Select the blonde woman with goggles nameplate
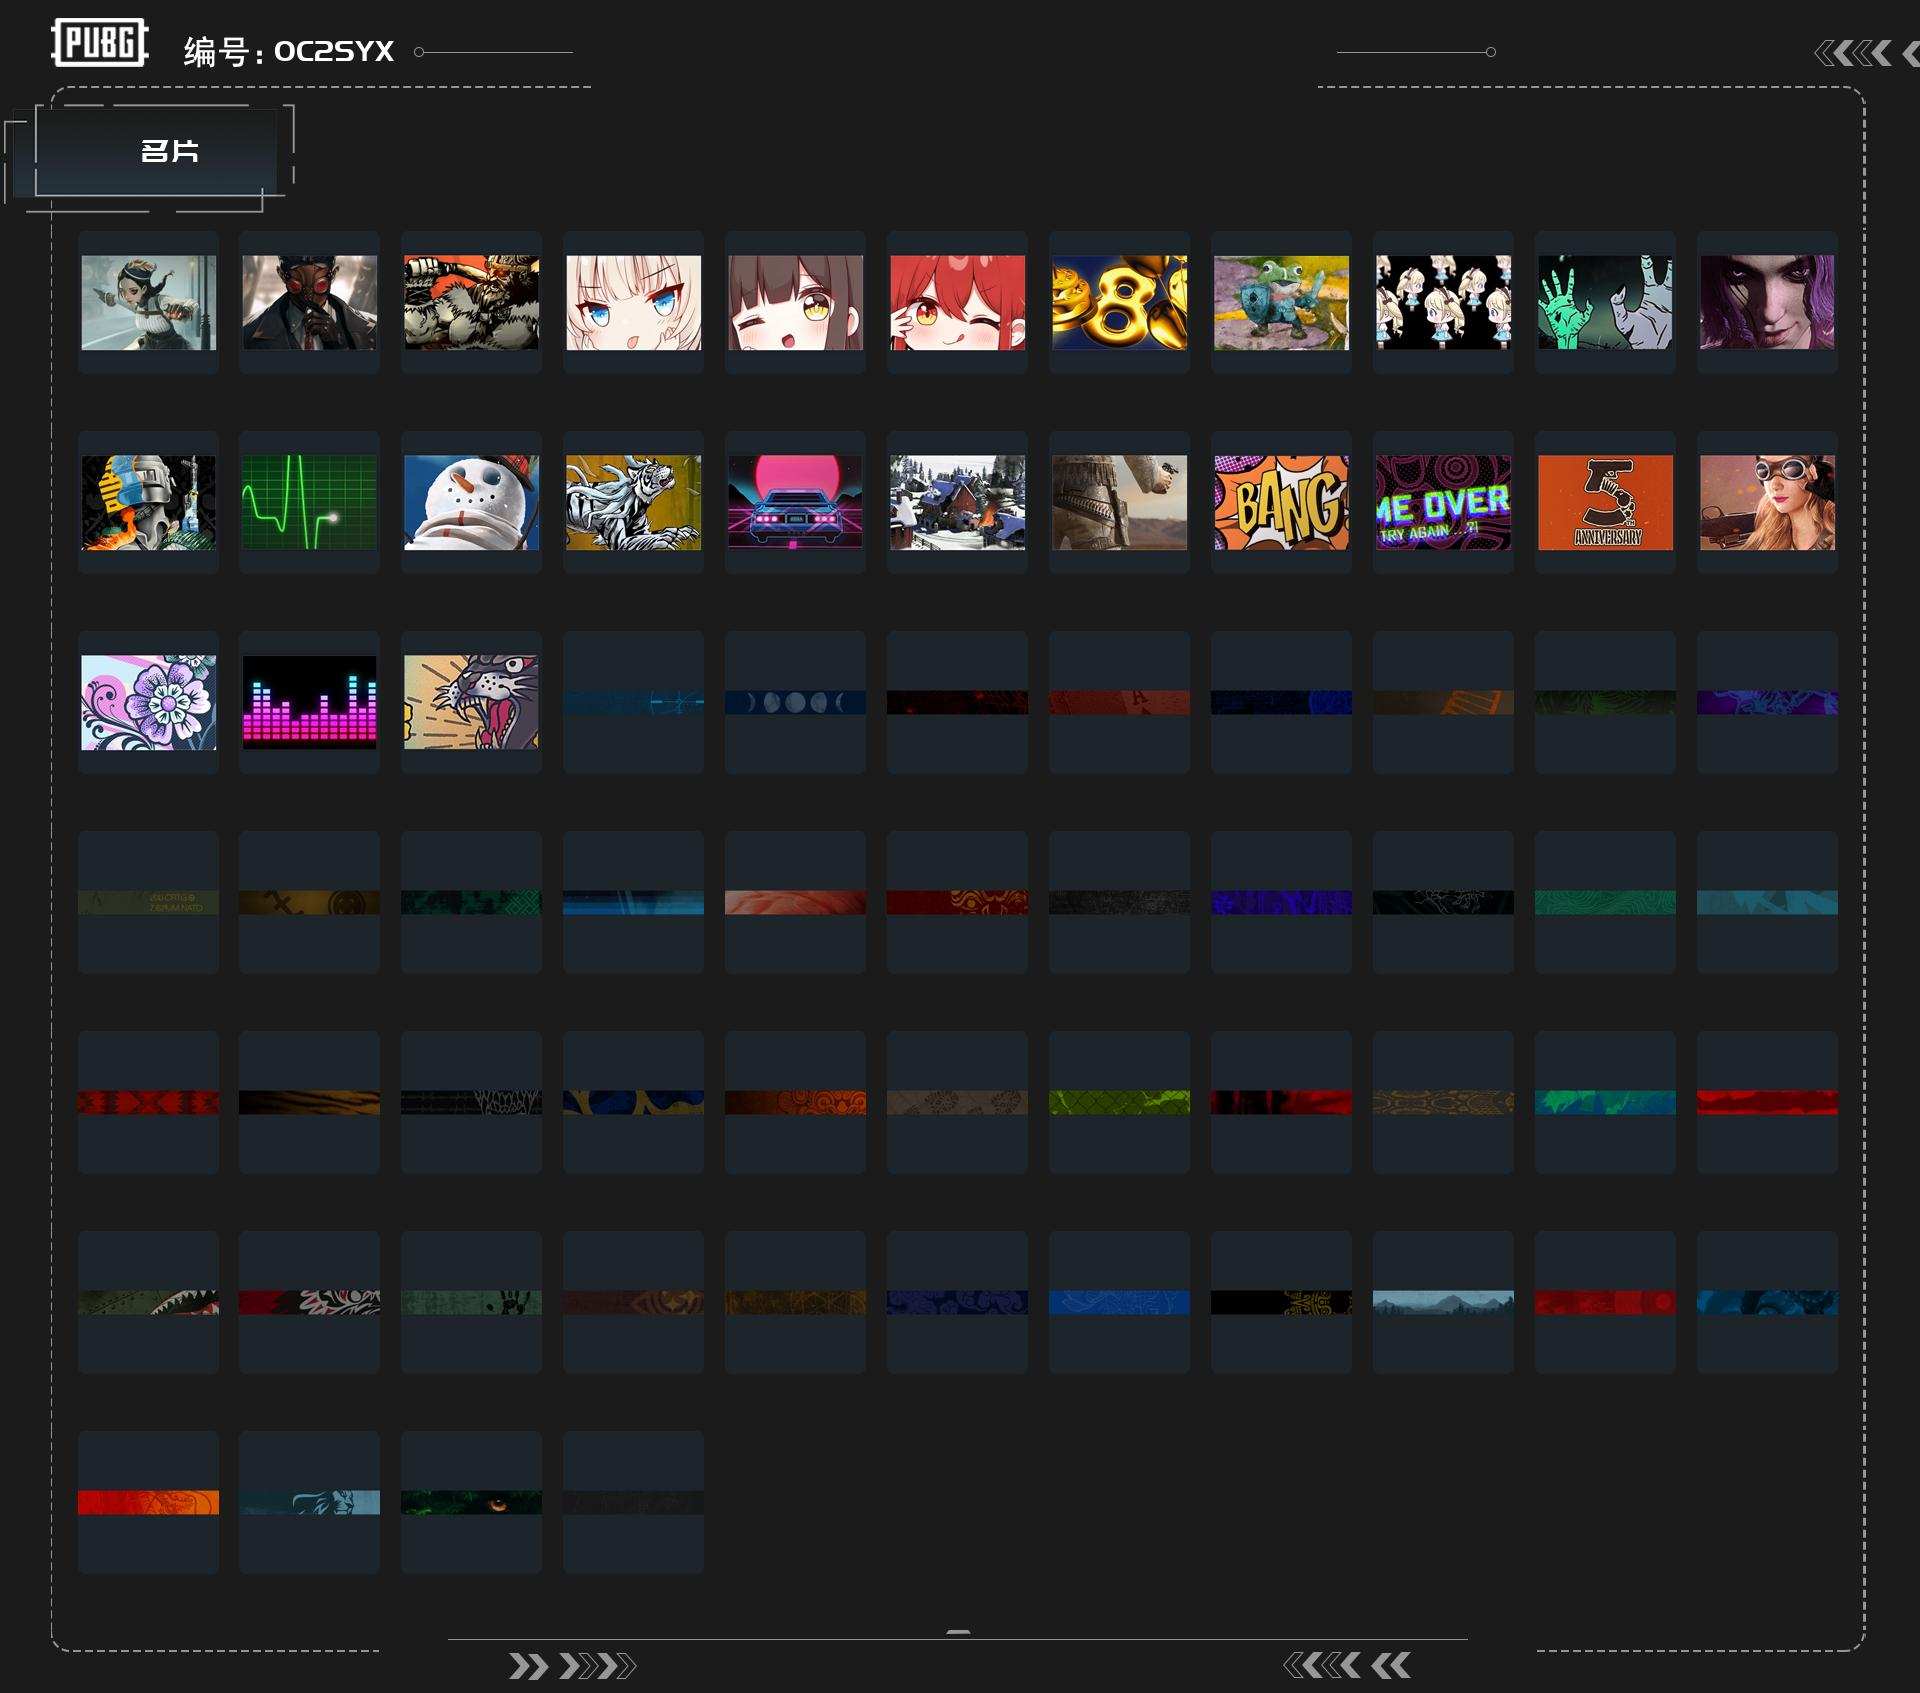The image size is (1920, 1693). (x=1768, y=502)
